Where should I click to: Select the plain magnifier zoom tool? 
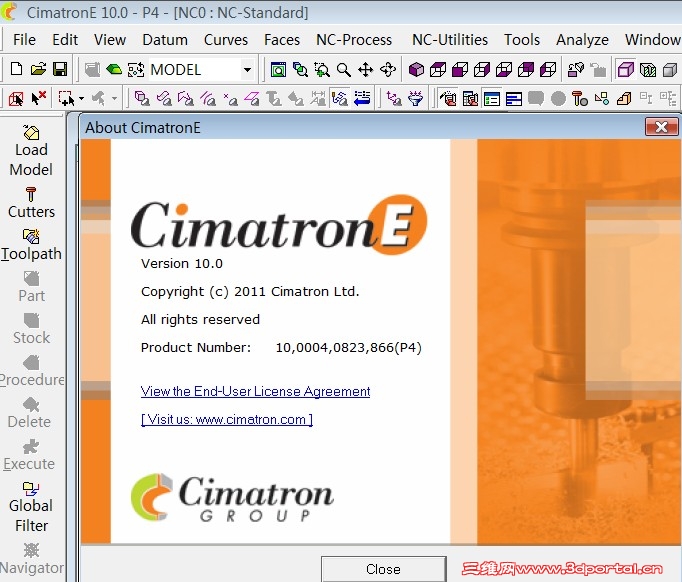344,70
